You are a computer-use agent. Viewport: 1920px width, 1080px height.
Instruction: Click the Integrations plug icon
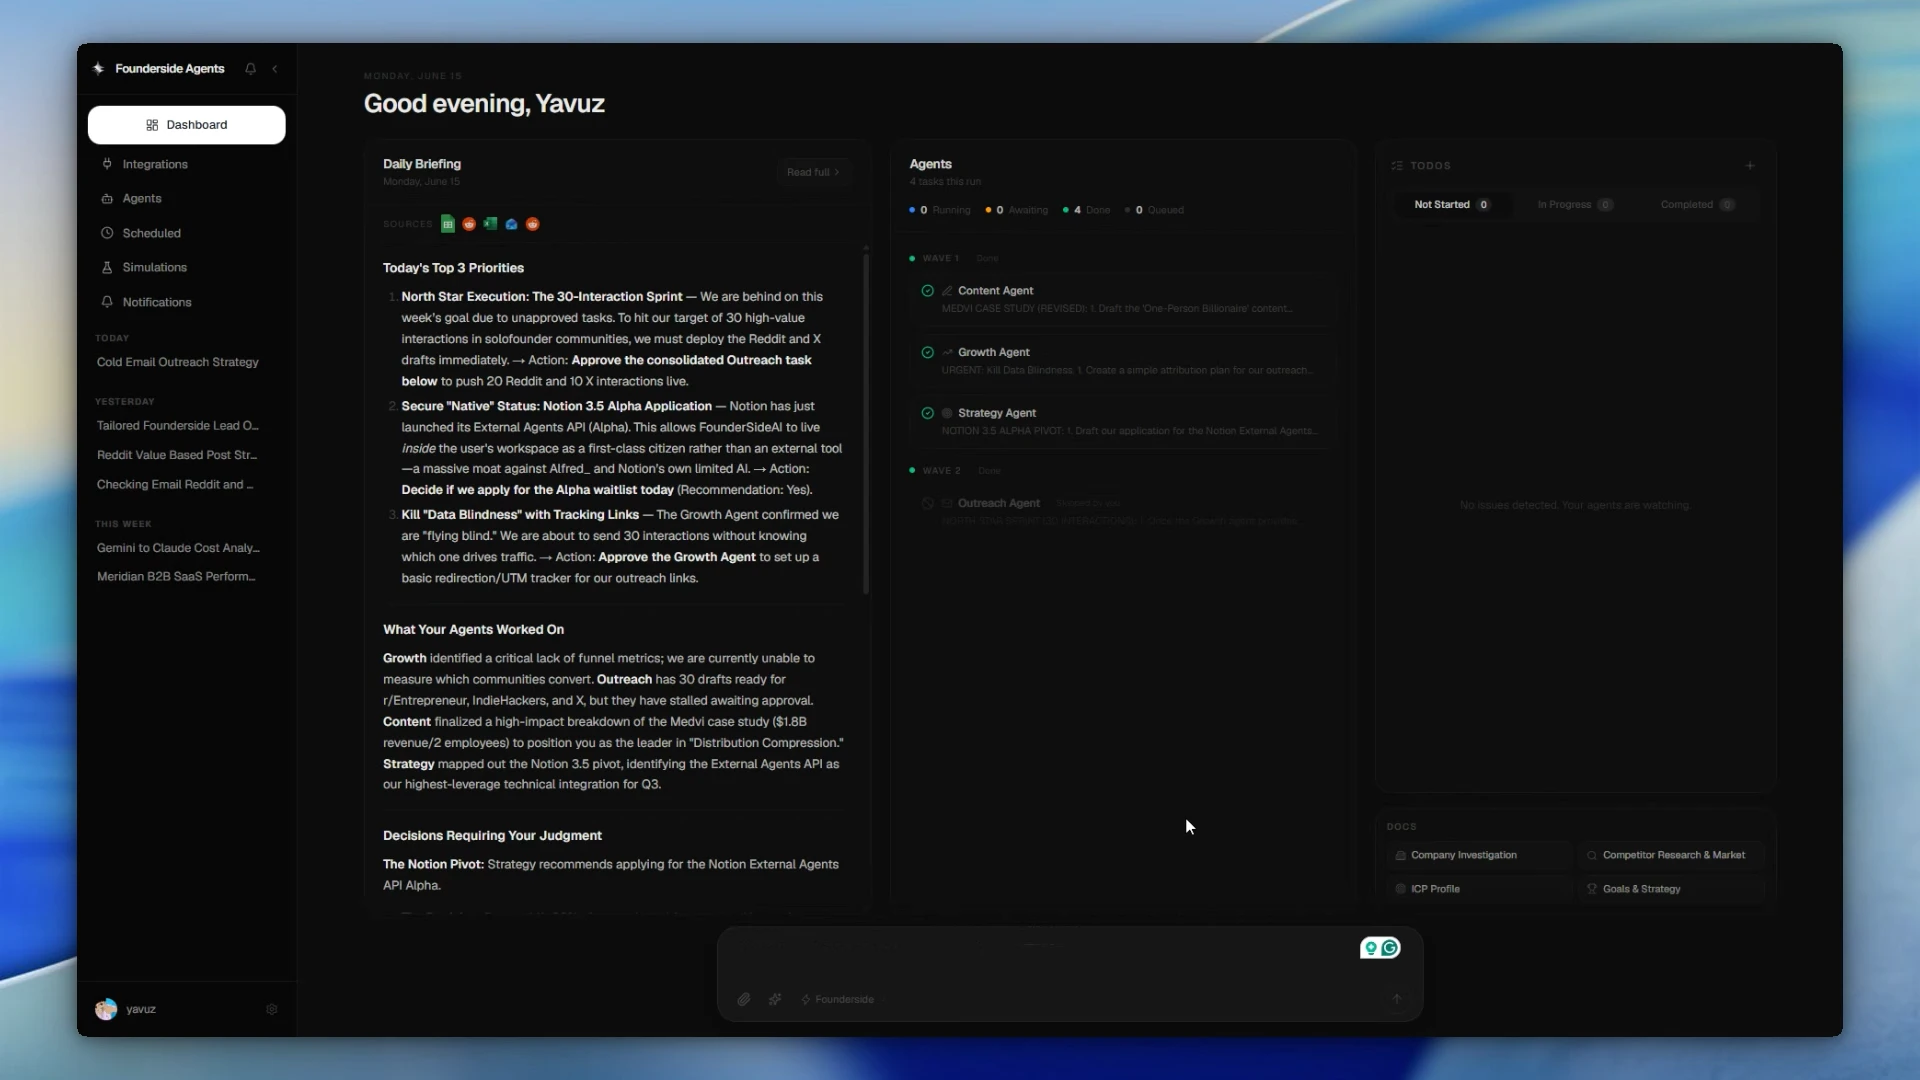(107, 164)
